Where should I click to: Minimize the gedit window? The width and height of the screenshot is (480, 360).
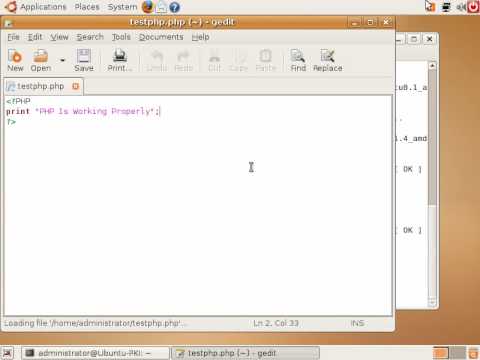coord(355,22)
